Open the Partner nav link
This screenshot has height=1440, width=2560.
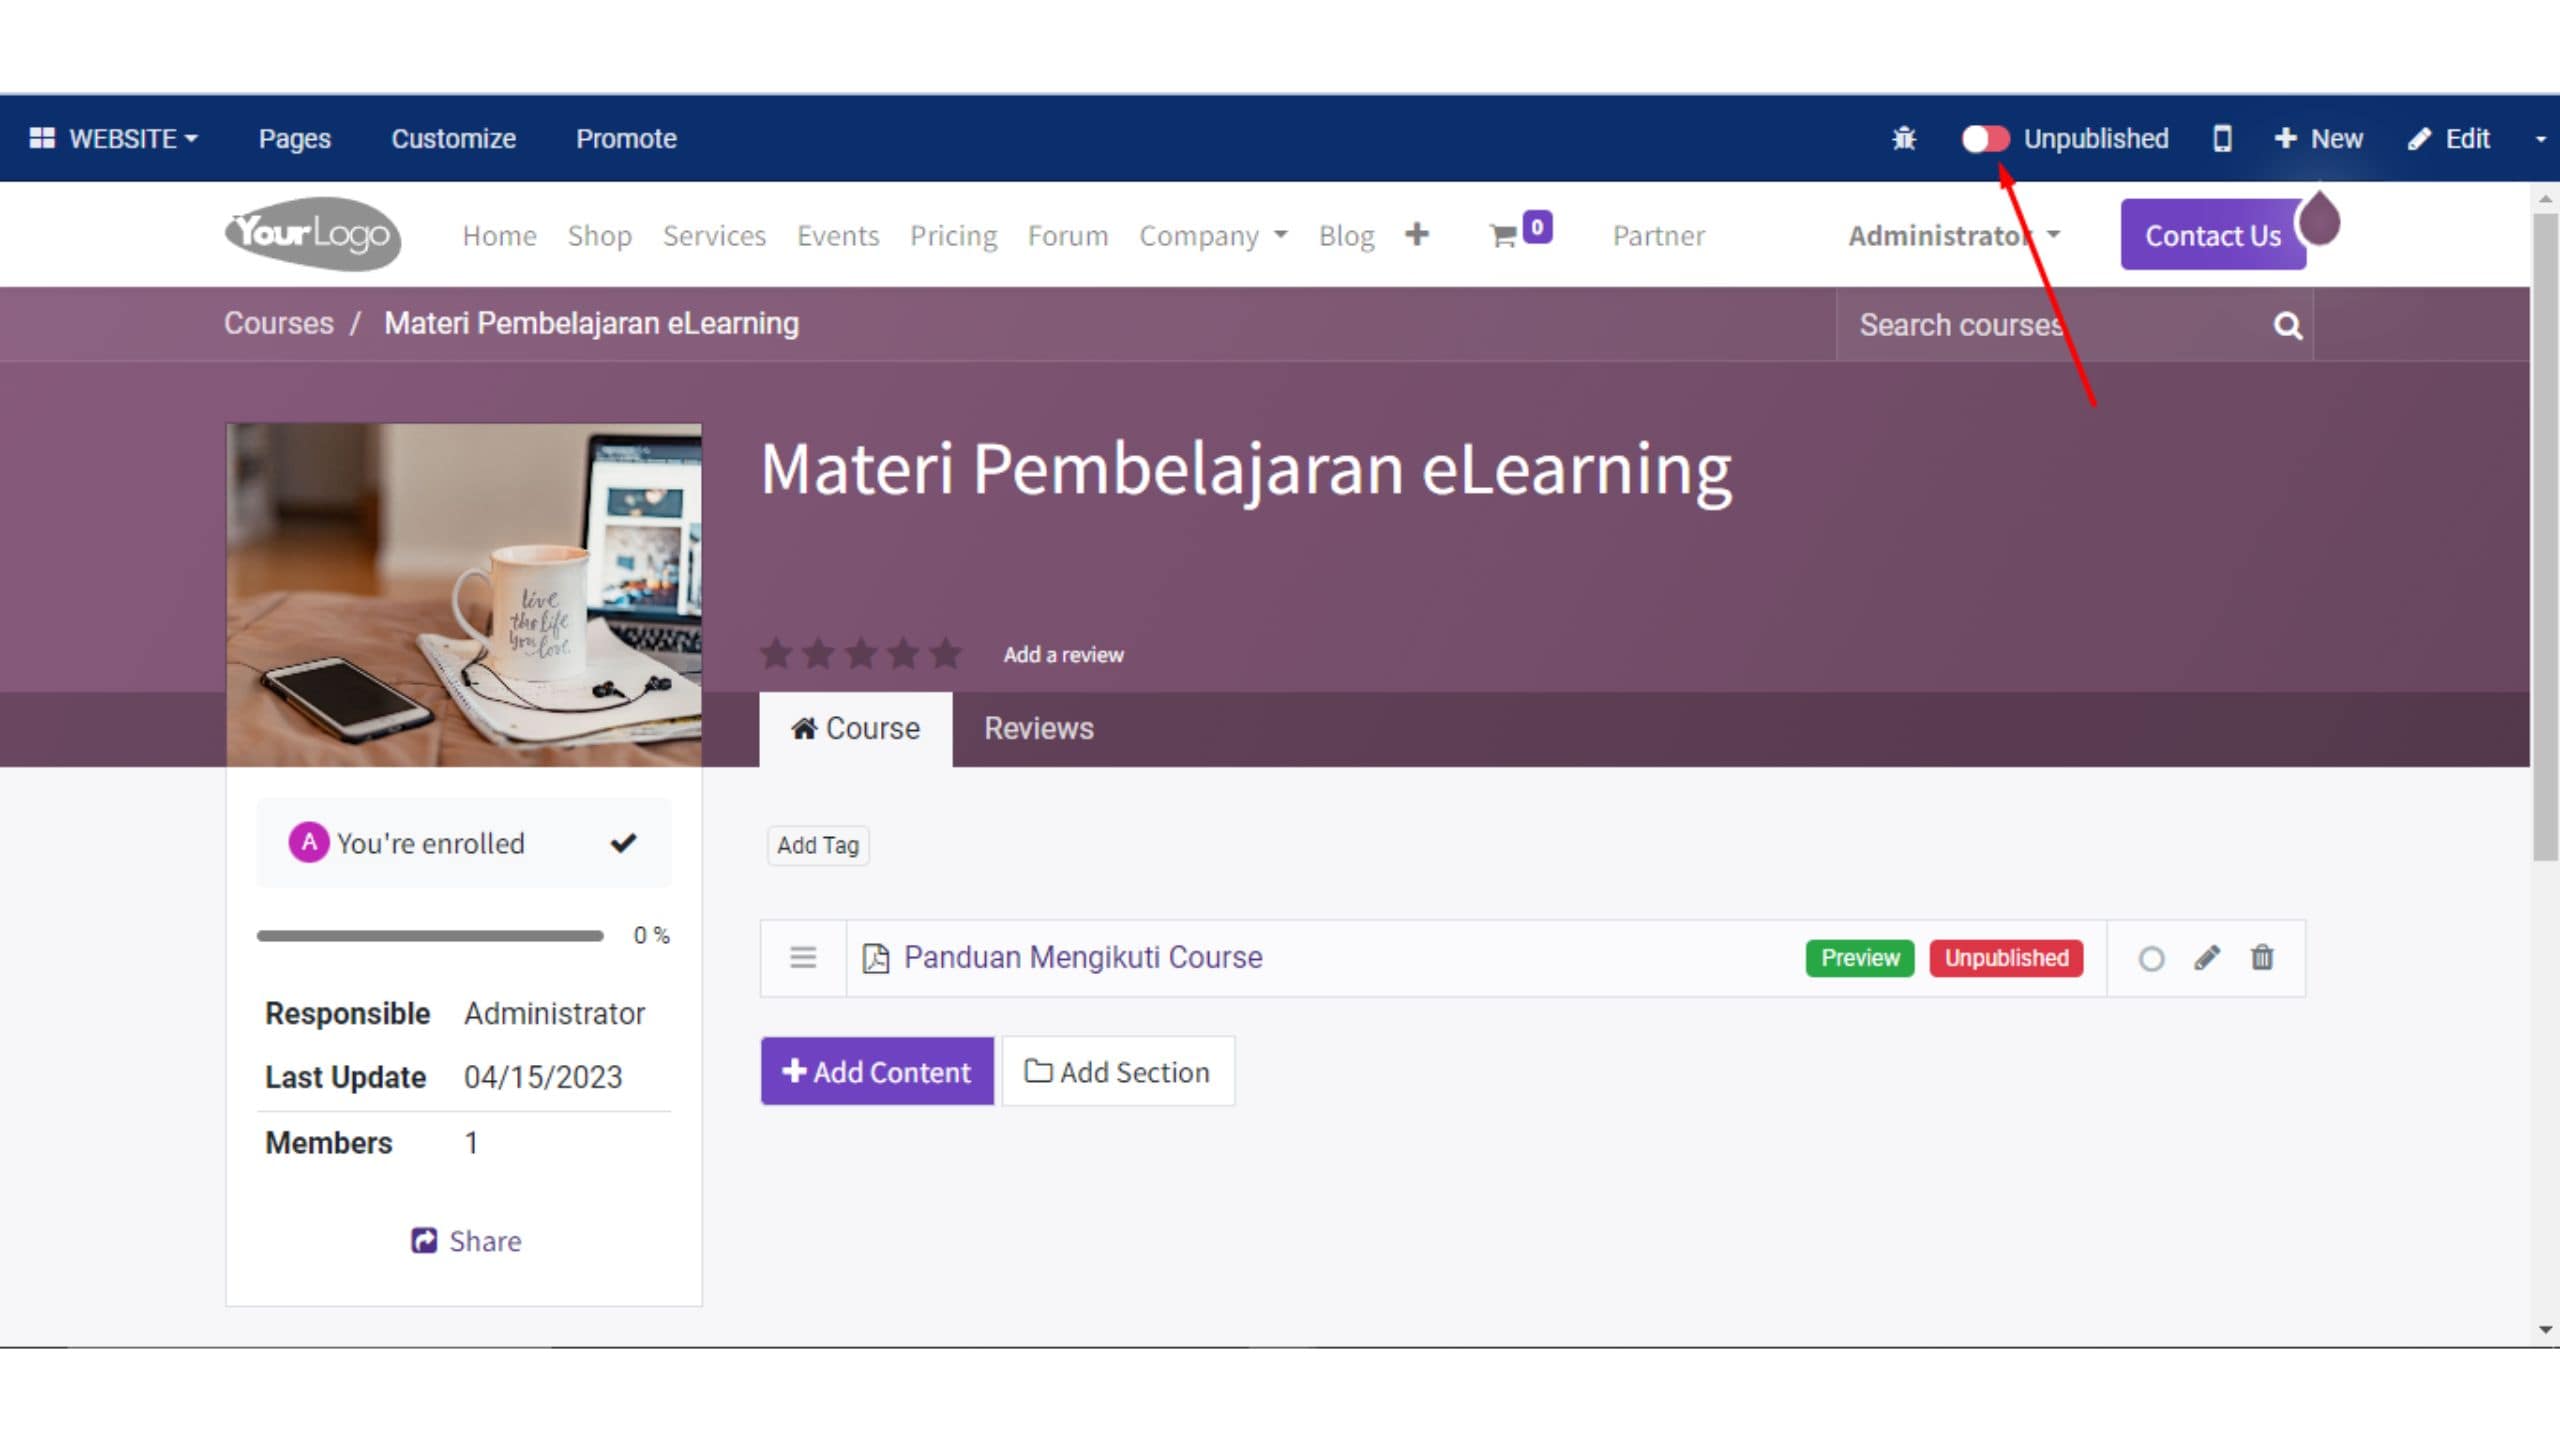pyautogui.click(x=1658, y=236)
